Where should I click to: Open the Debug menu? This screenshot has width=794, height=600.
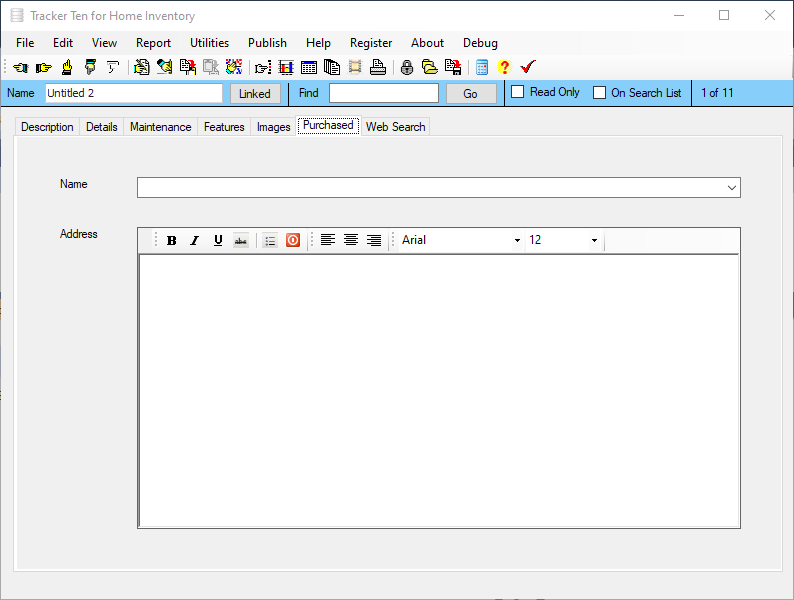481,43
